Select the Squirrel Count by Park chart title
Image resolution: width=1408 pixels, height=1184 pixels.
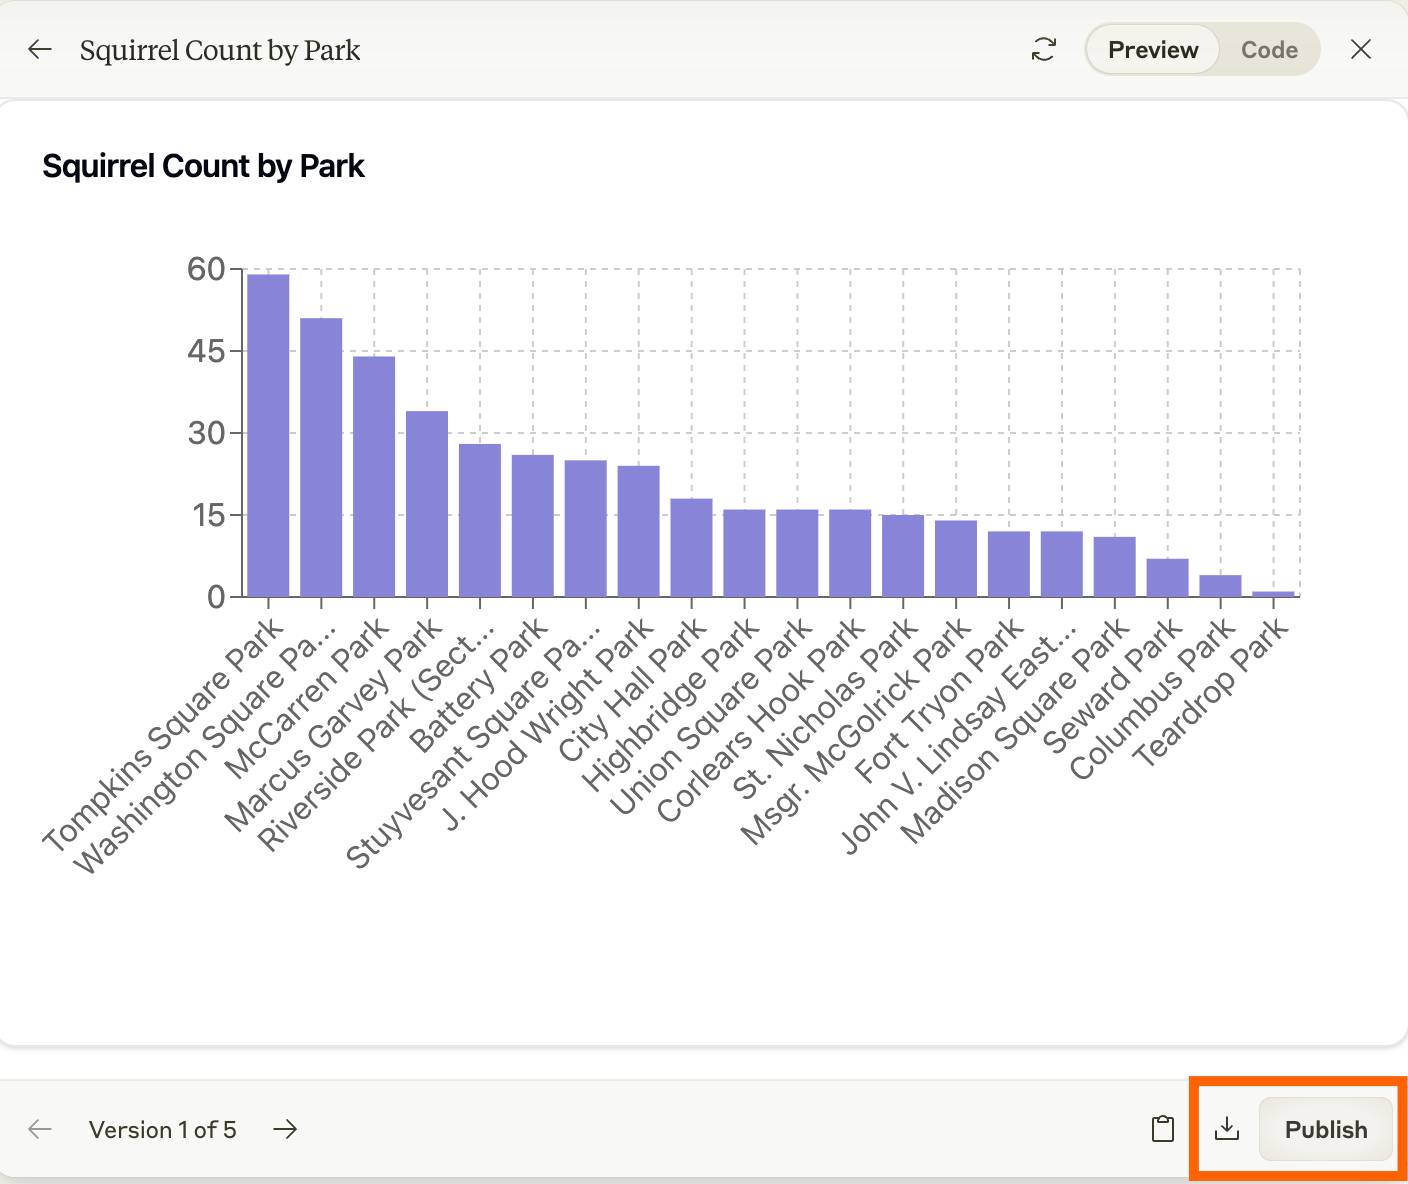(x=203, y=166)
